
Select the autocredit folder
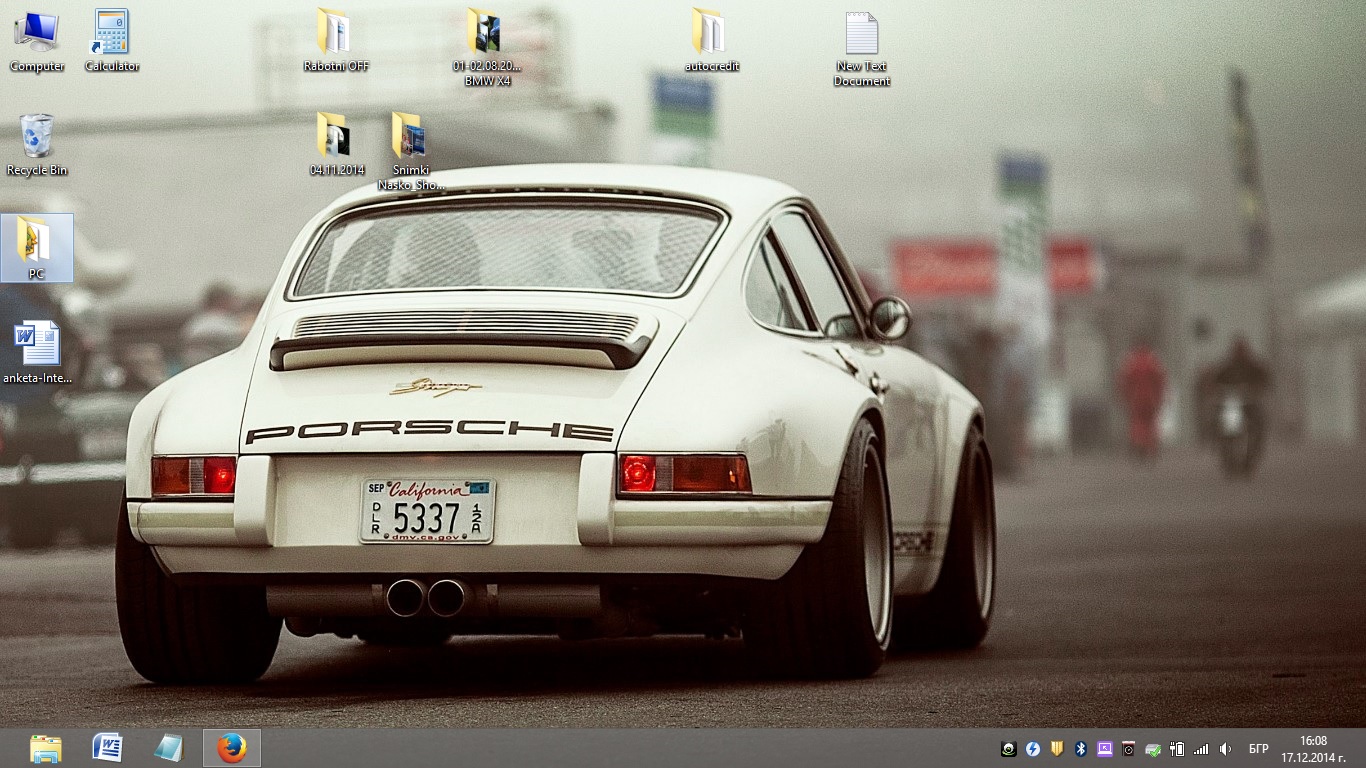[x=711, y=41]
